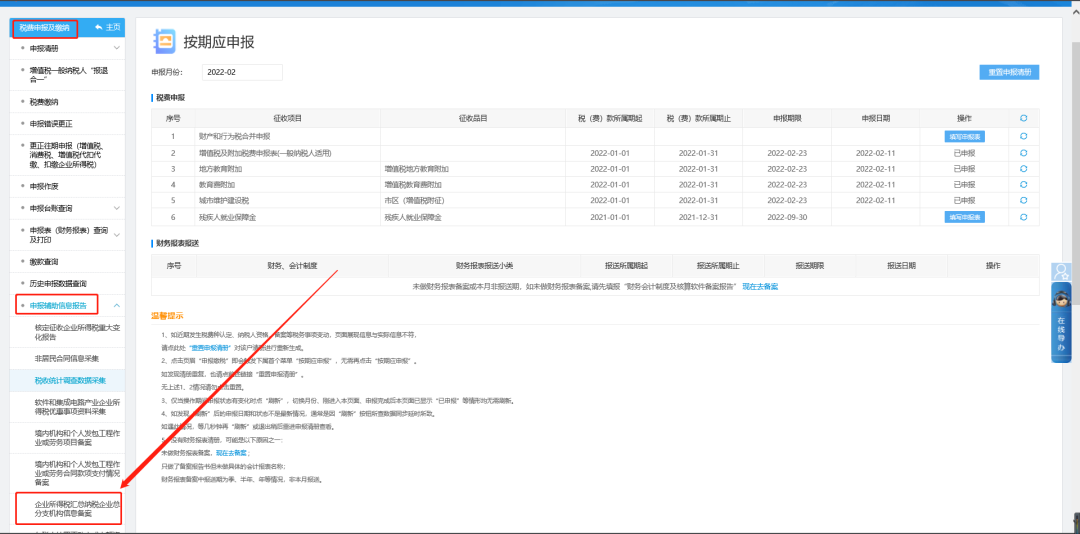
Task: Click the 重置申报清册 button
Action: pyautogui.click(x=1009, y=72)
